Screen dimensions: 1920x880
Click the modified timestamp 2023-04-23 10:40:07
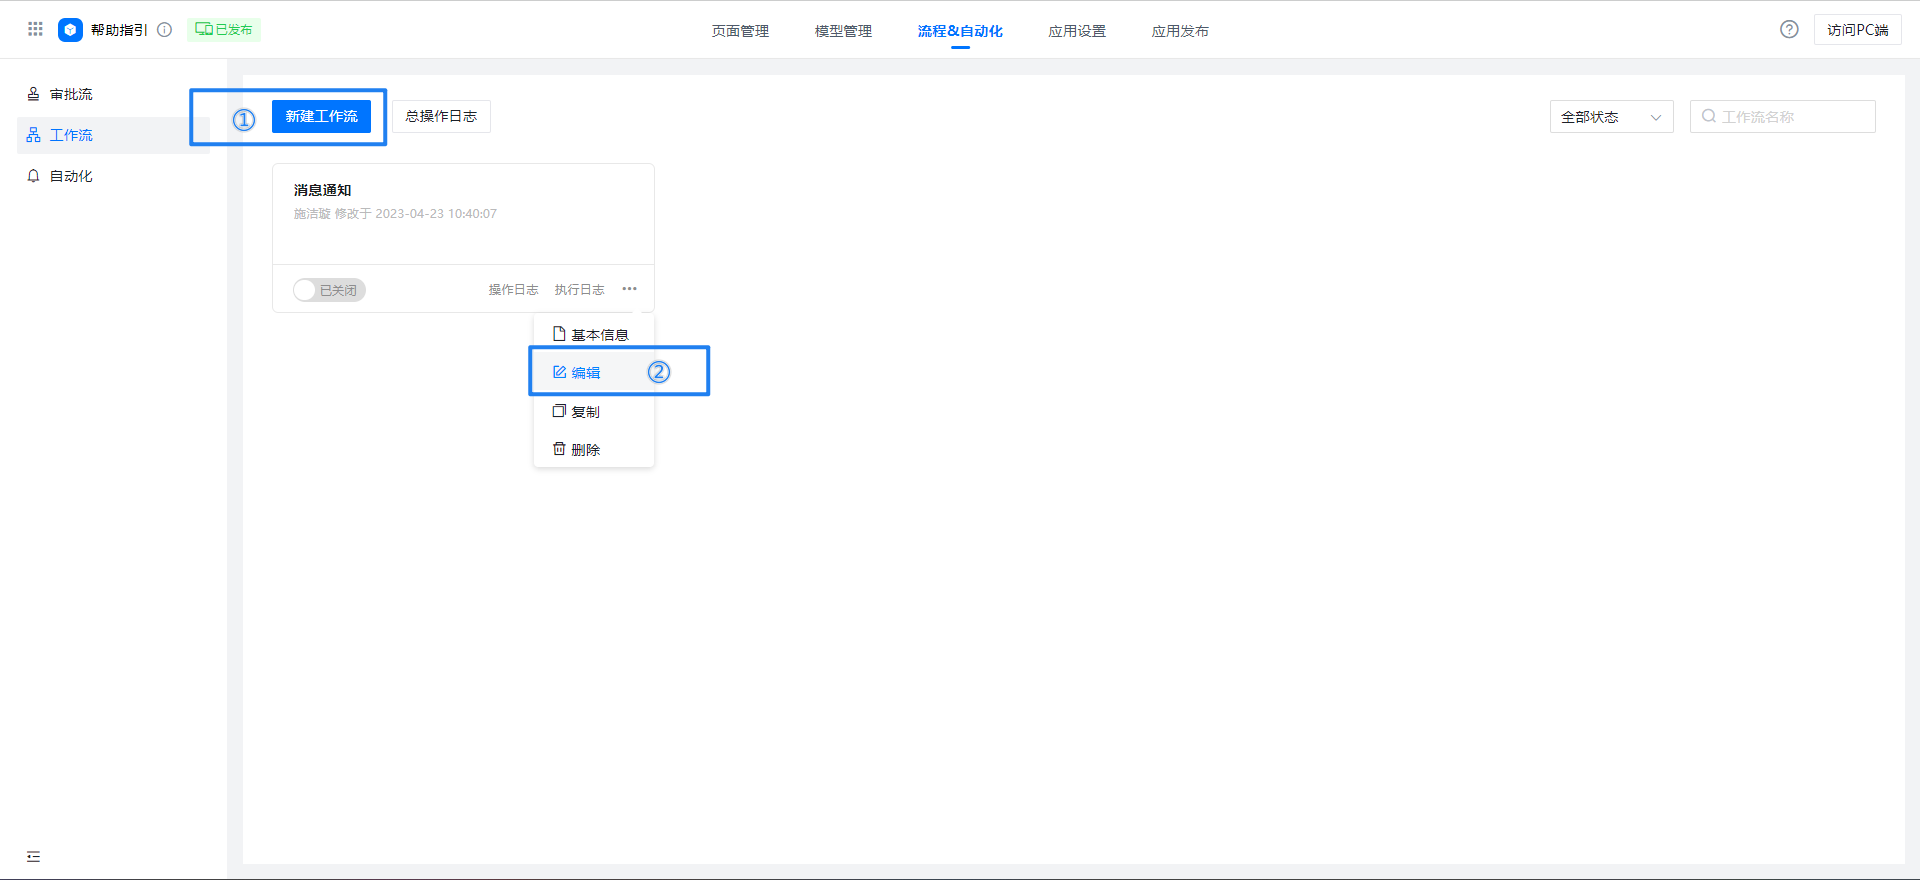[436, 214]
